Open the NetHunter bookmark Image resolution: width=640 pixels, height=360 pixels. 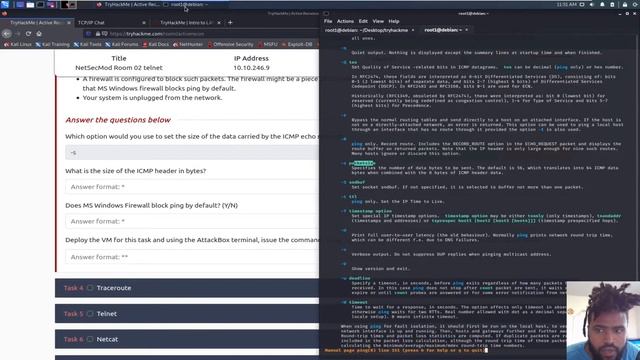(188, 44)
